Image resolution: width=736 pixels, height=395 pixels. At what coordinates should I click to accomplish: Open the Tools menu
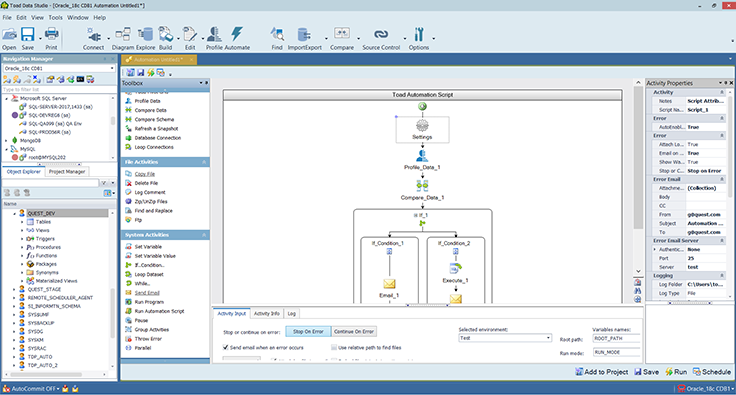tap(55, 17)
